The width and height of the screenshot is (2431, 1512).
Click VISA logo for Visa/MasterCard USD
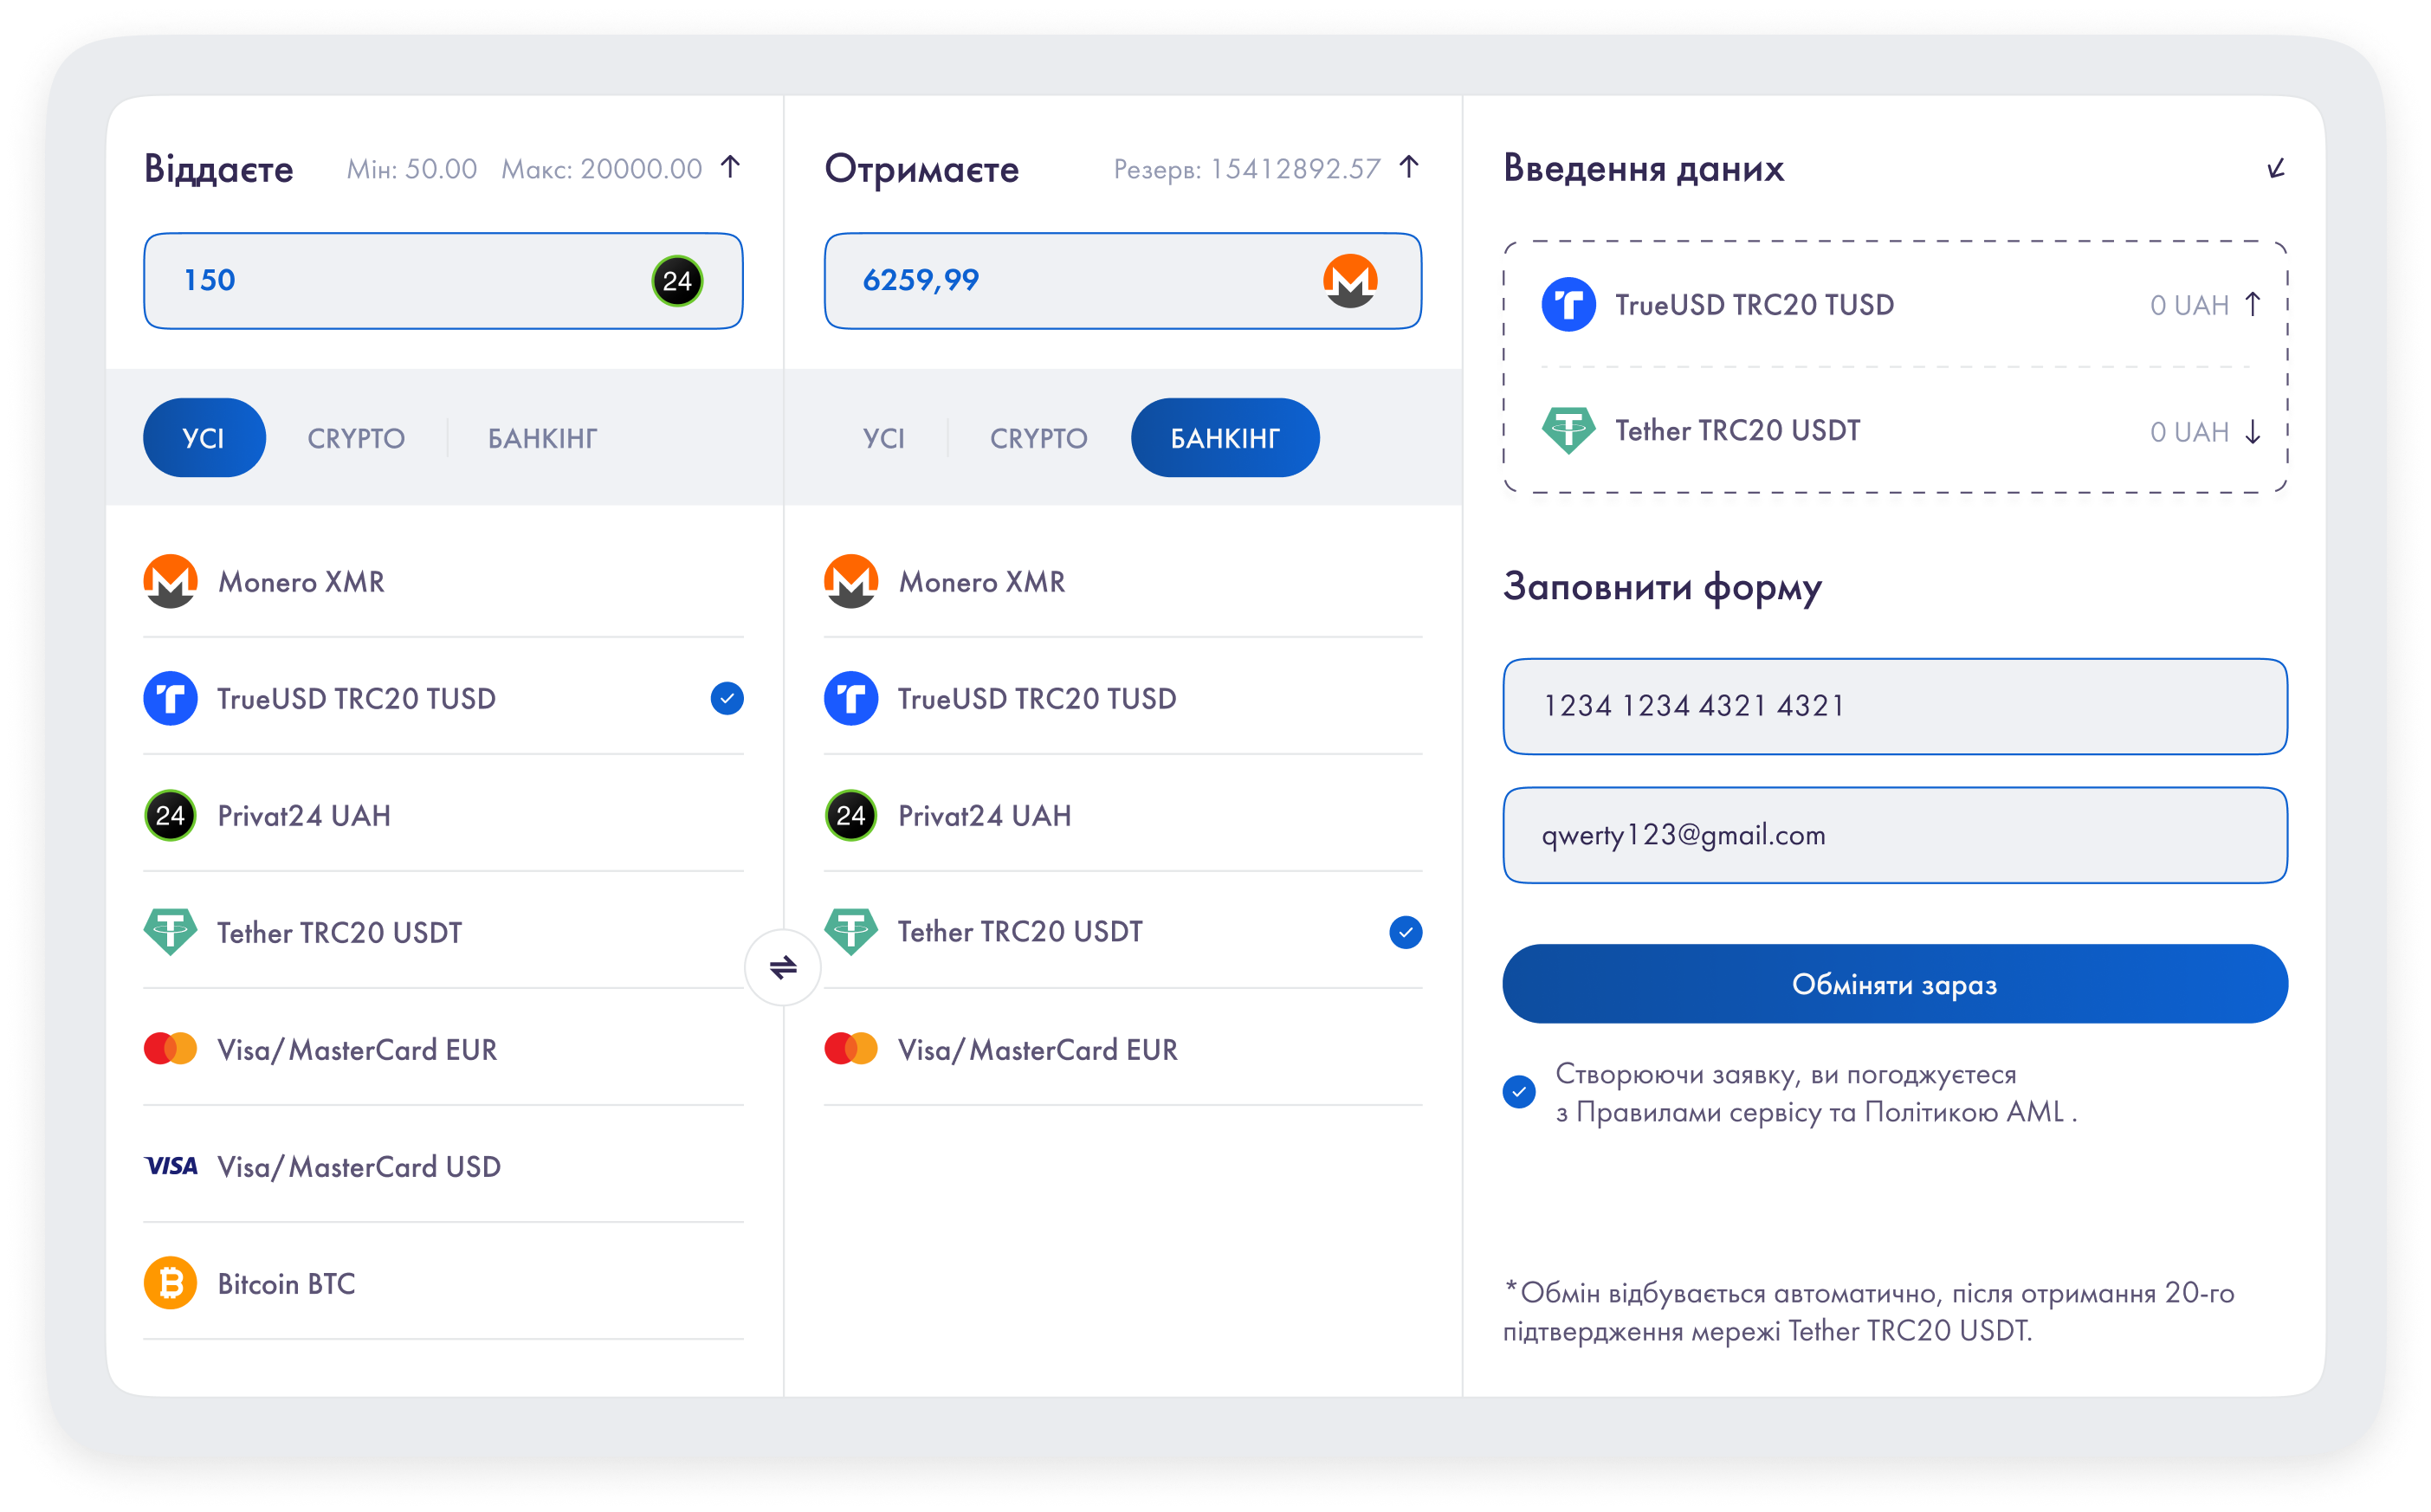[x=171, y=1166]
